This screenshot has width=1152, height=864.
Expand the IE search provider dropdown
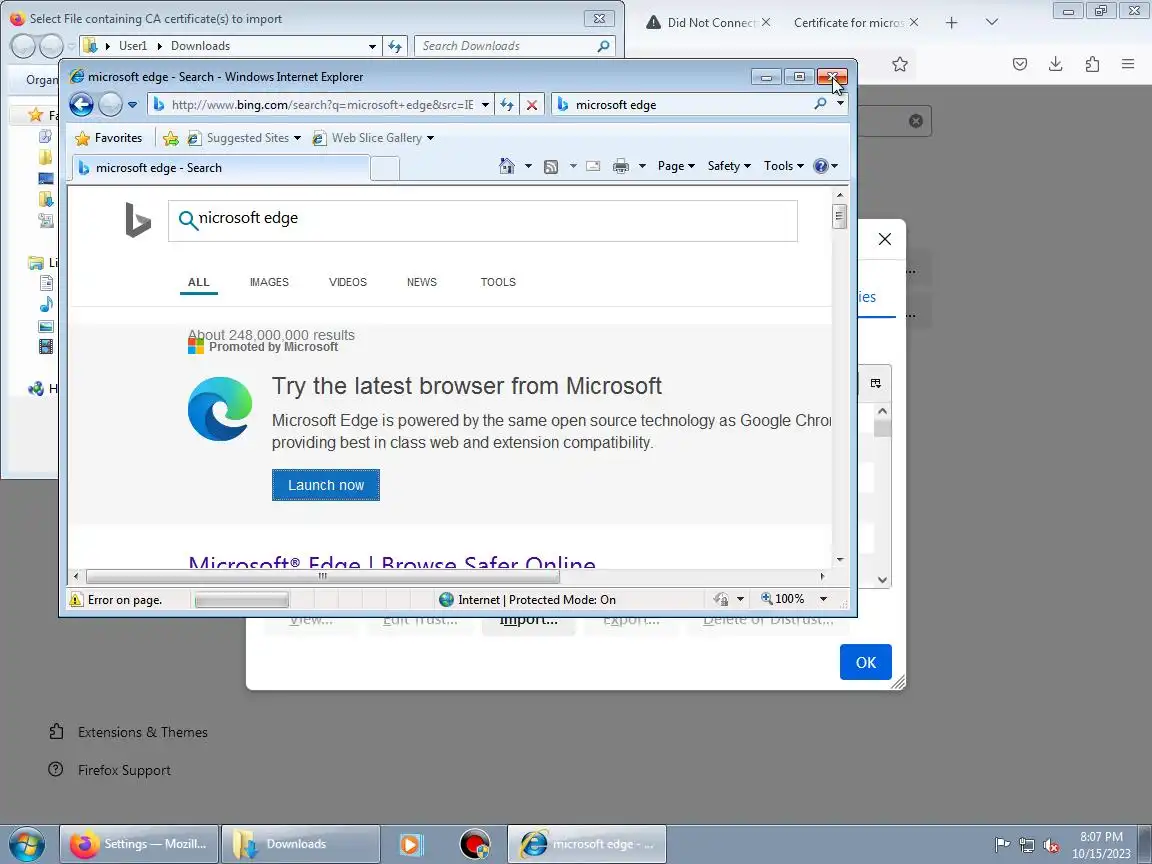[x=840, y=104]
